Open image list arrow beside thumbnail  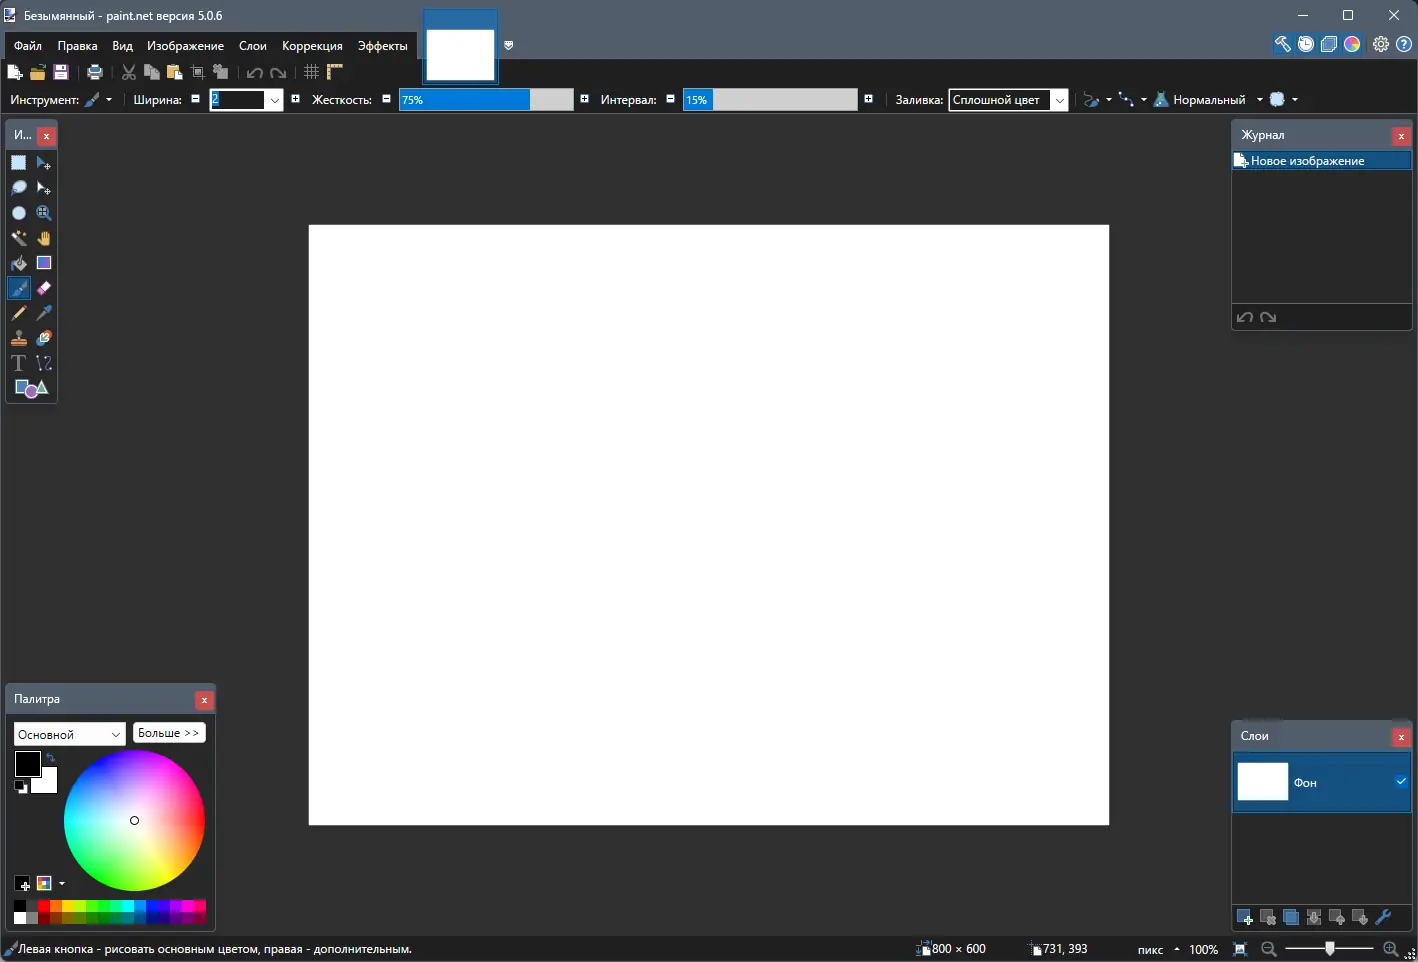pos(509,45)
